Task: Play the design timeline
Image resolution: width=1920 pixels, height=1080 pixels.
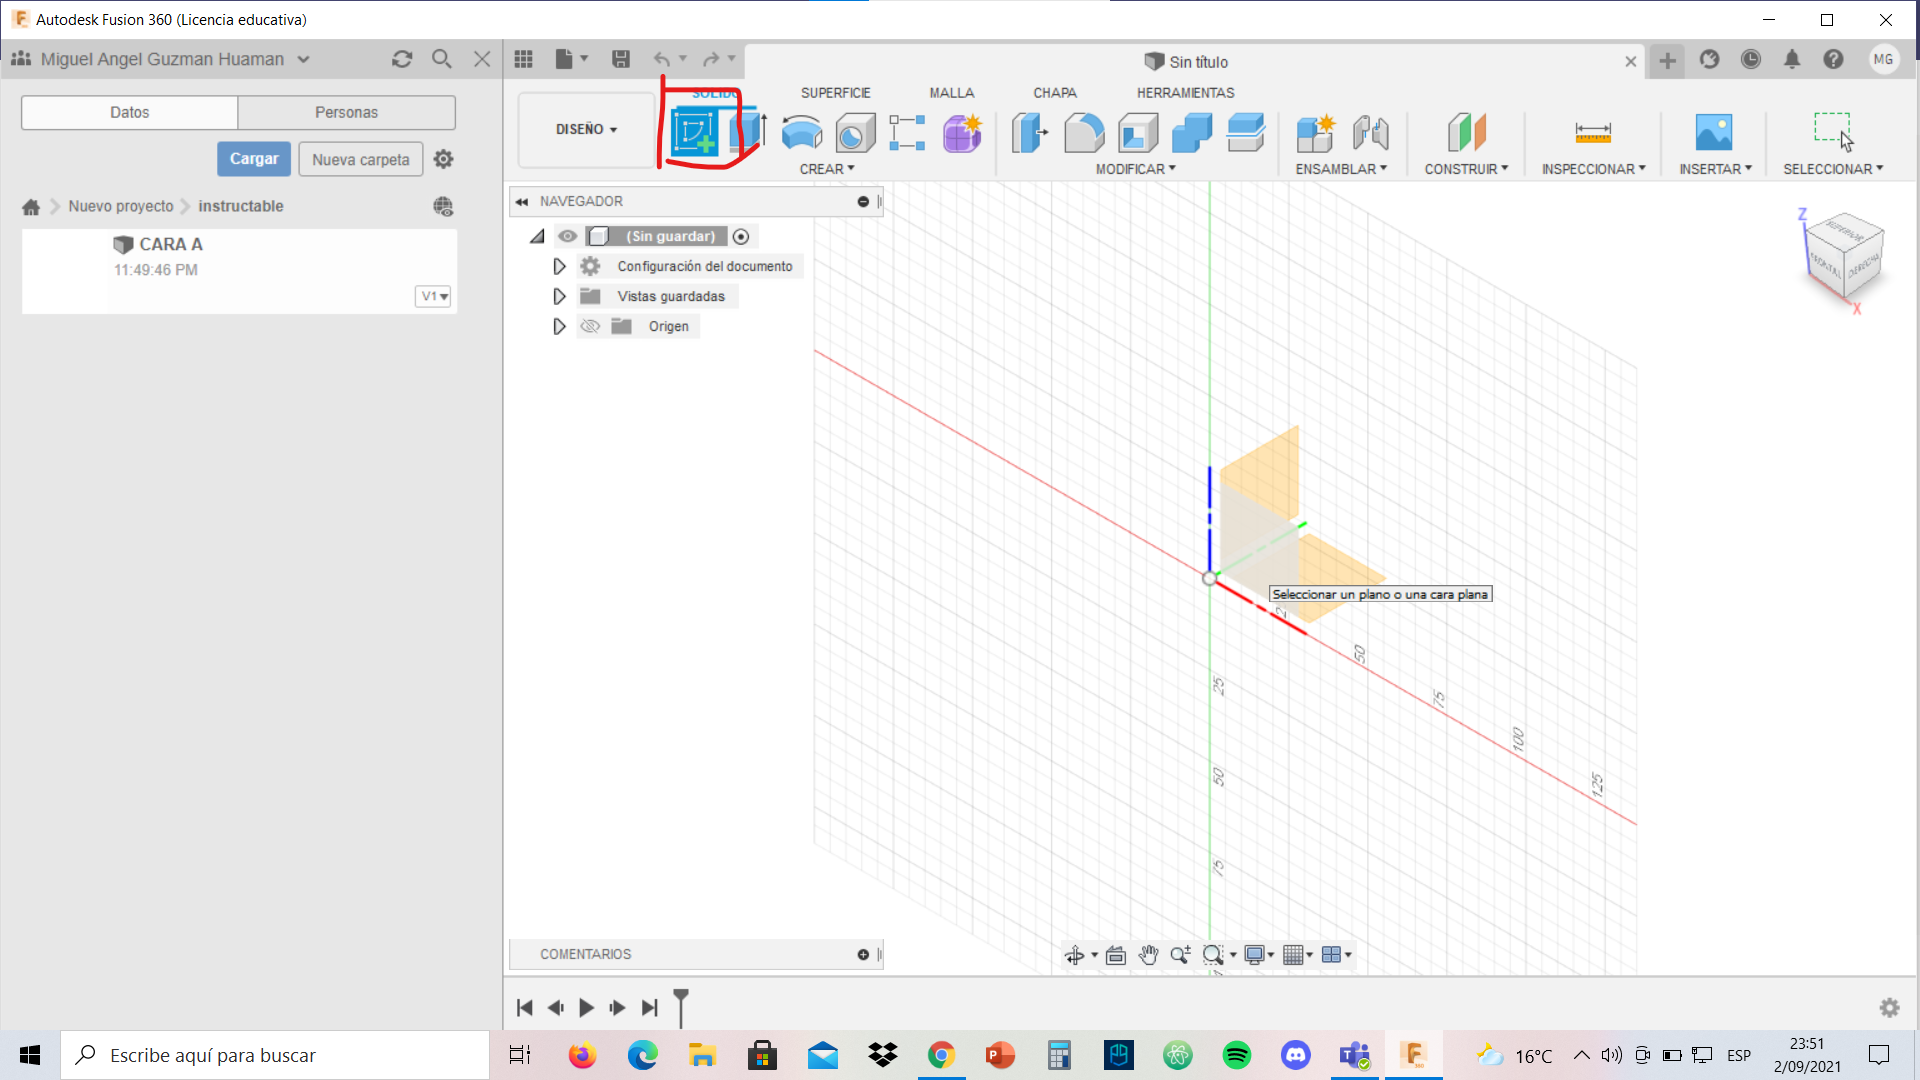Action: click(x=586, y=1008)
